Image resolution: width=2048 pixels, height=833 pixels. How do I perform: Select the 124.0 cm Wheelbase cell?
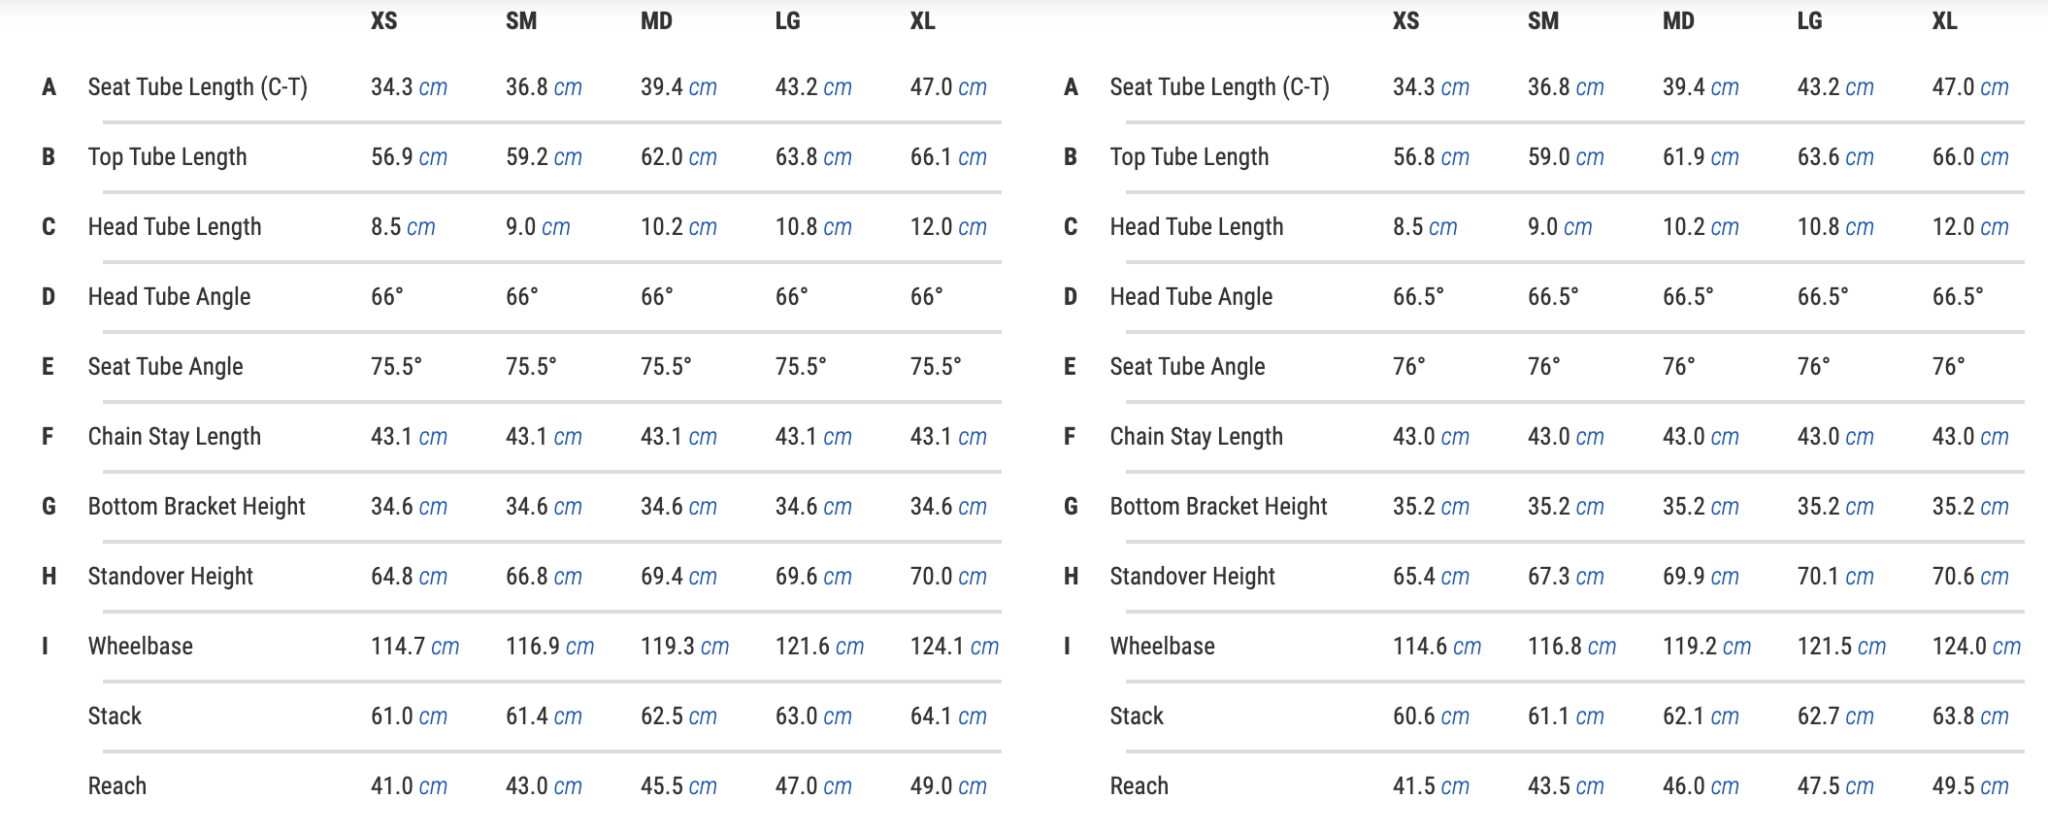click(1975, 647)
